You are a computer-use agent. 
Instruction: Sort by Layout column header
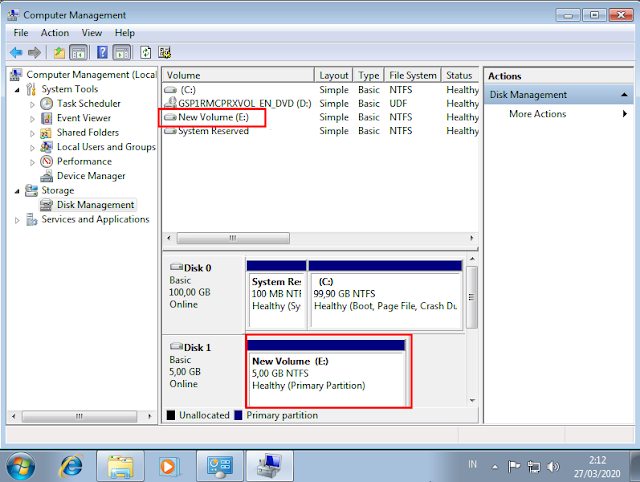(x=334, y=76)
